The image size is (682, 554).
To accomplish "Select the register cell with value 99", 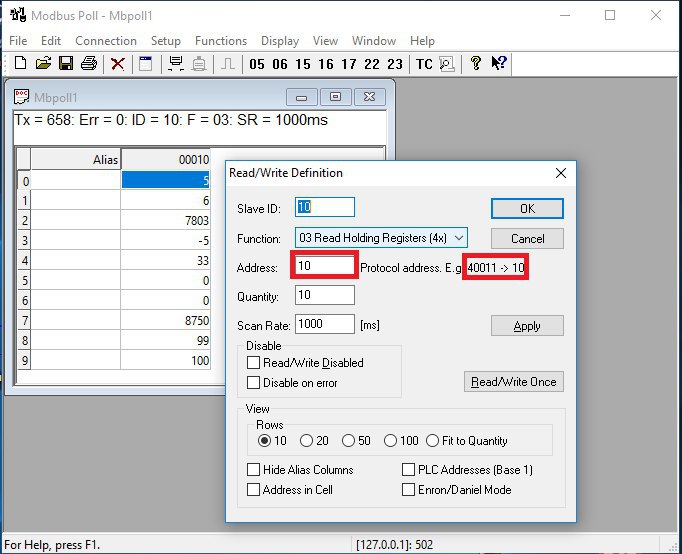I will pos(165,340).
